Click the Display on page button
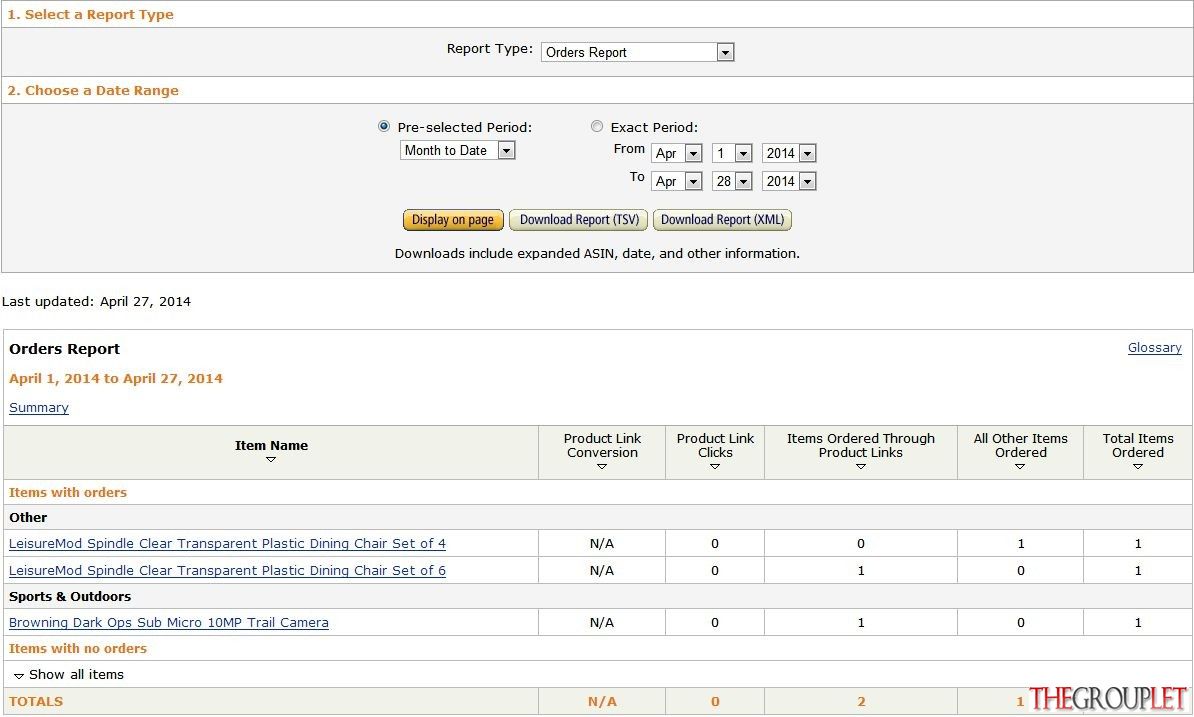Viewport: 1194px width, 717px height. pyautogui.click(x=453, y=220)
